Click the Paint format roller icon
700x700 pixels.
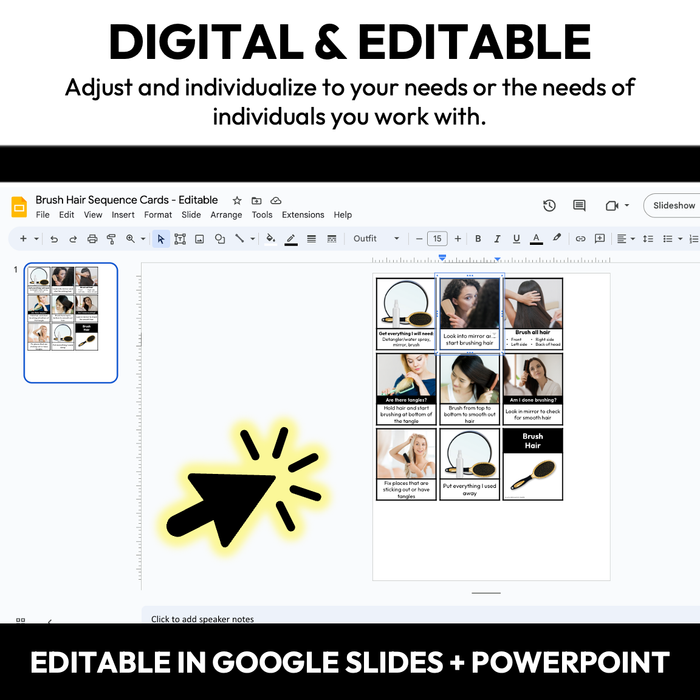click(x=111, y=239)
